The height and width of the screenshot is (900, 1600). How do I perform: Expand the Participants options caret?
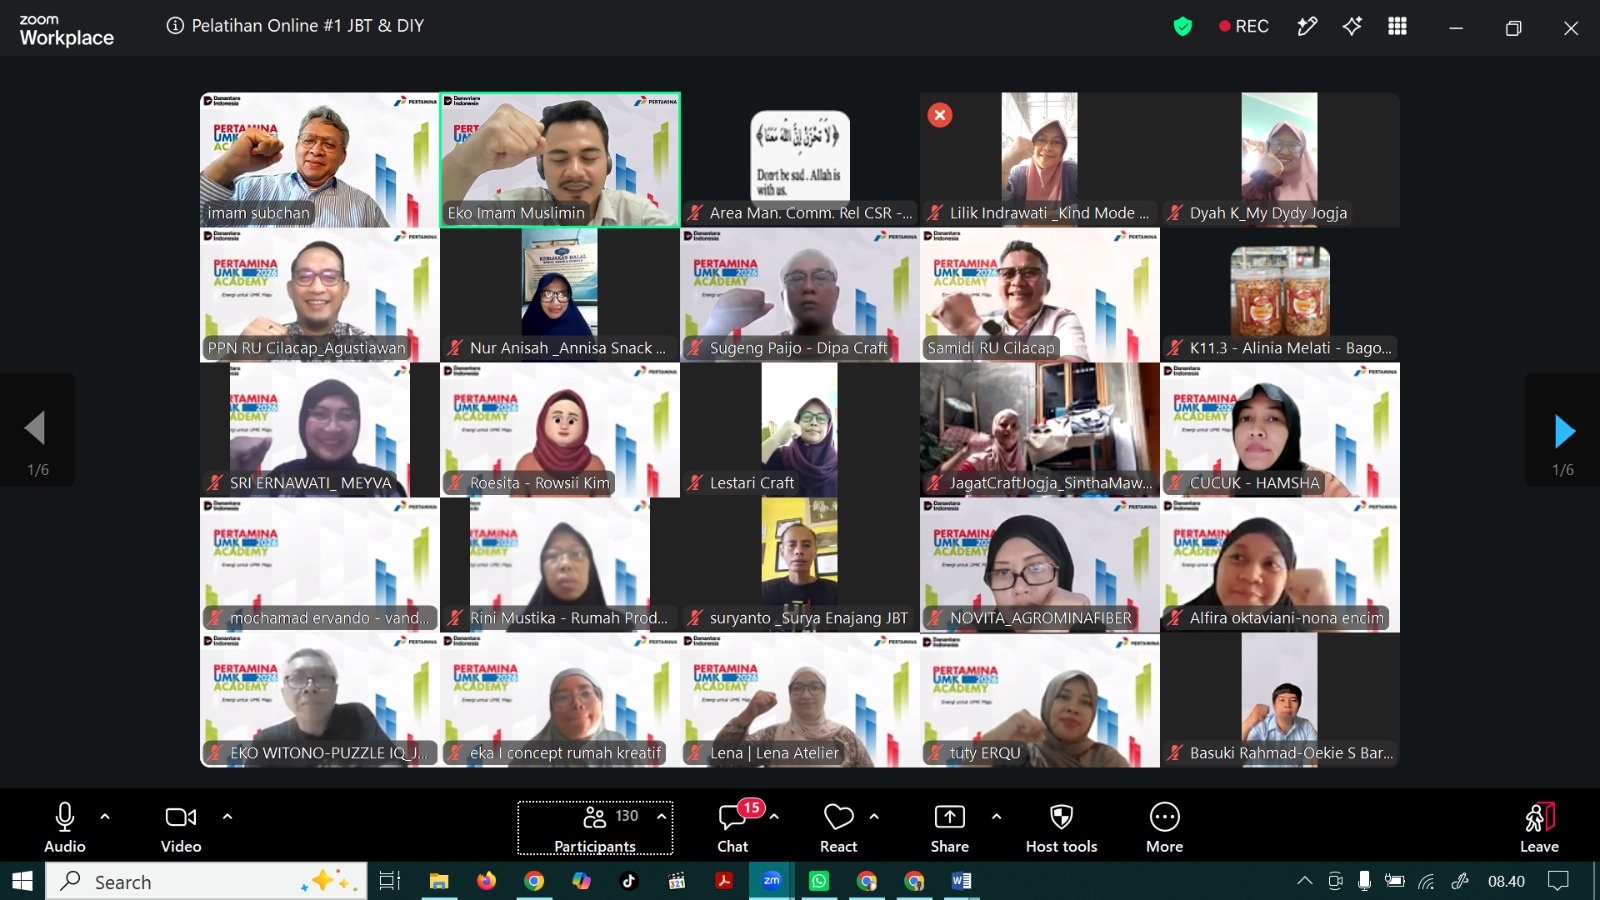pyautogui.click(x=662, y=816)
